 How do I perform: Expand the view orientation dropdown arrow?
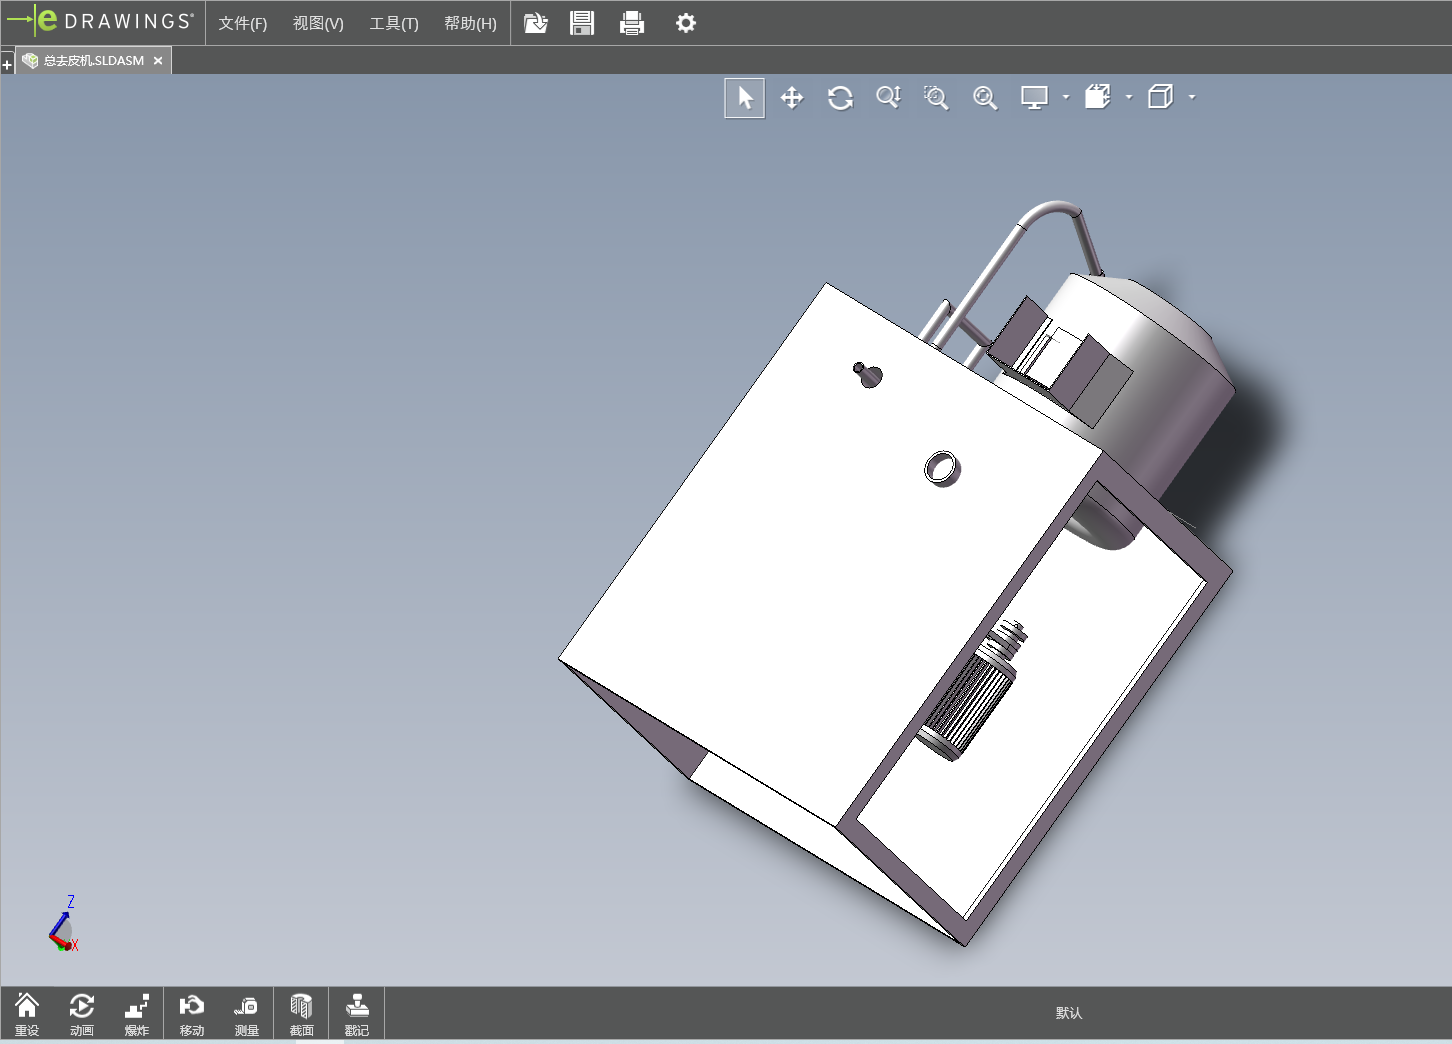[1129, 97]
